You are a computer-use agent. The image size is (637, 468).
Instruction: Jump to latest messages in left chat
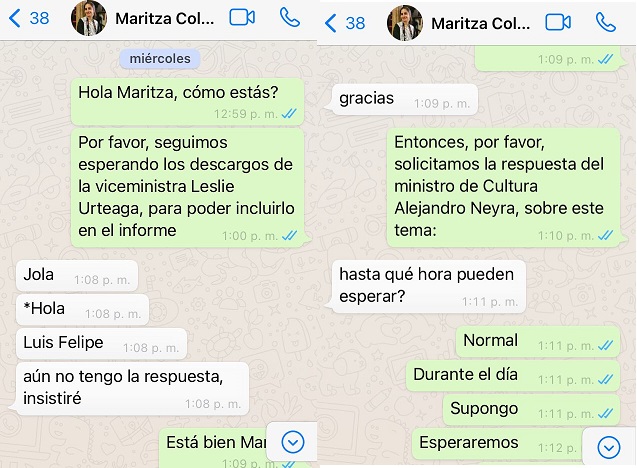coord(292,442)
